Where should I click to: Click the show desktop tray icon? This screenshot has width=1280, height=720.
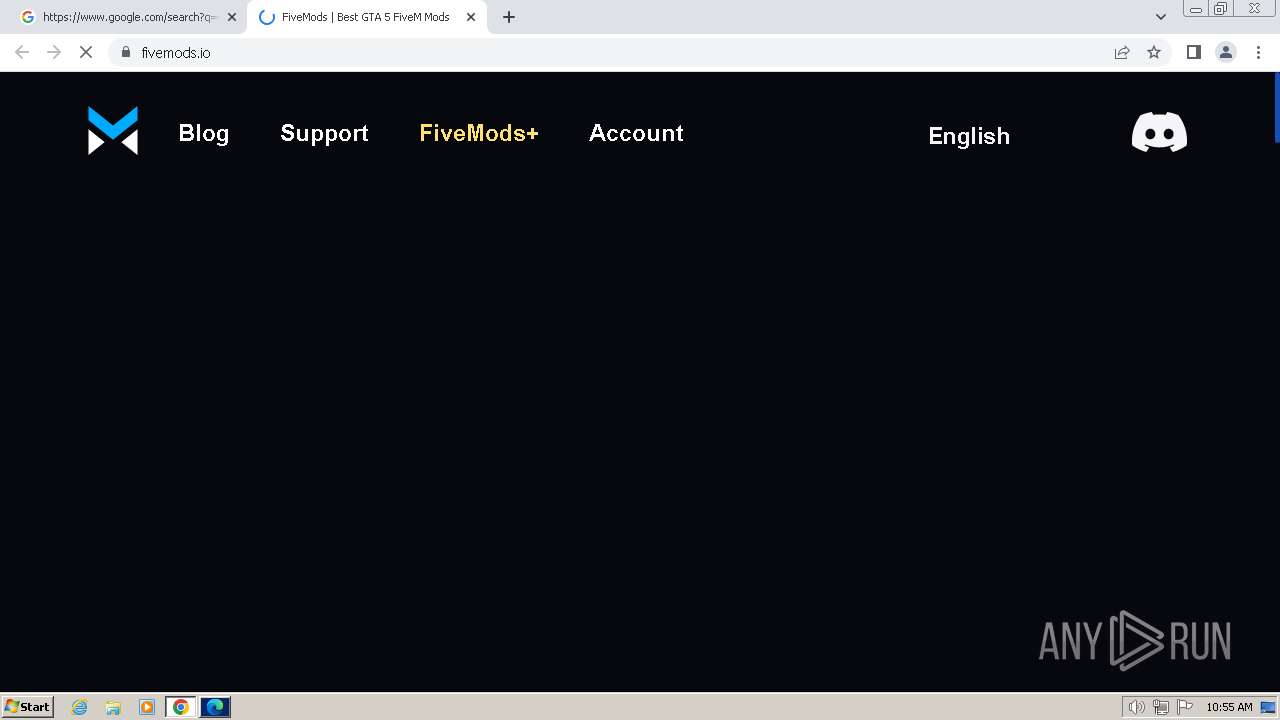(1268, 707)
